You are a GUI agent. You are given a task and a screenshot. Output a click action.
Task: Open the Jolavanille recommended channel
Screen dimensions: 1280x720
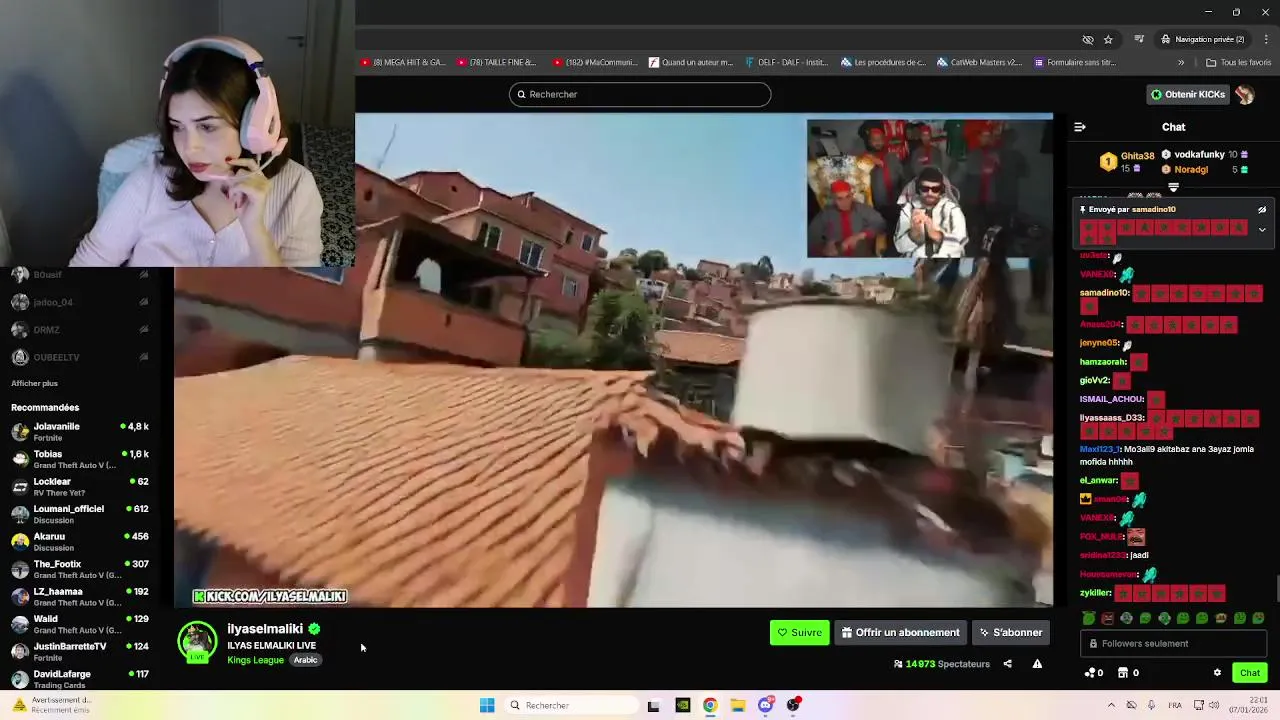pos(80,432)
